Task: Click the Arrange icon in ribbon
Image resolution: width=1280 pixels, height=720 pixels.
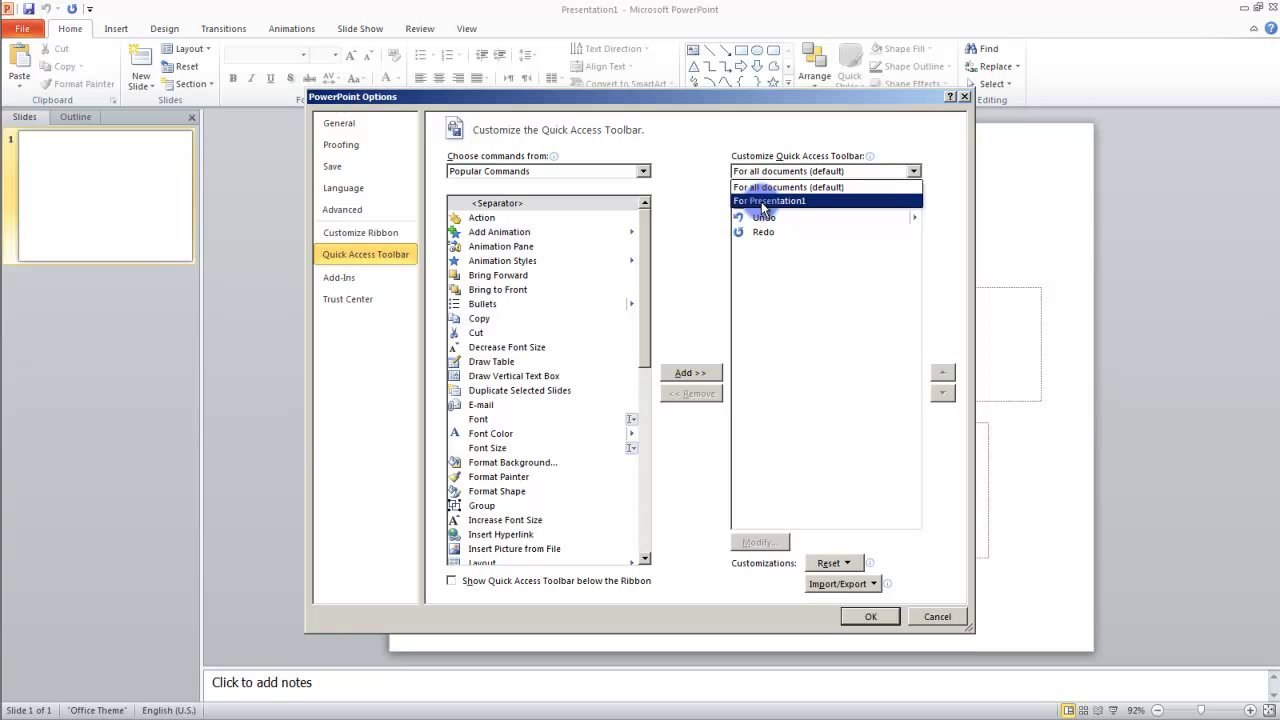Action: tap(814, 57)
